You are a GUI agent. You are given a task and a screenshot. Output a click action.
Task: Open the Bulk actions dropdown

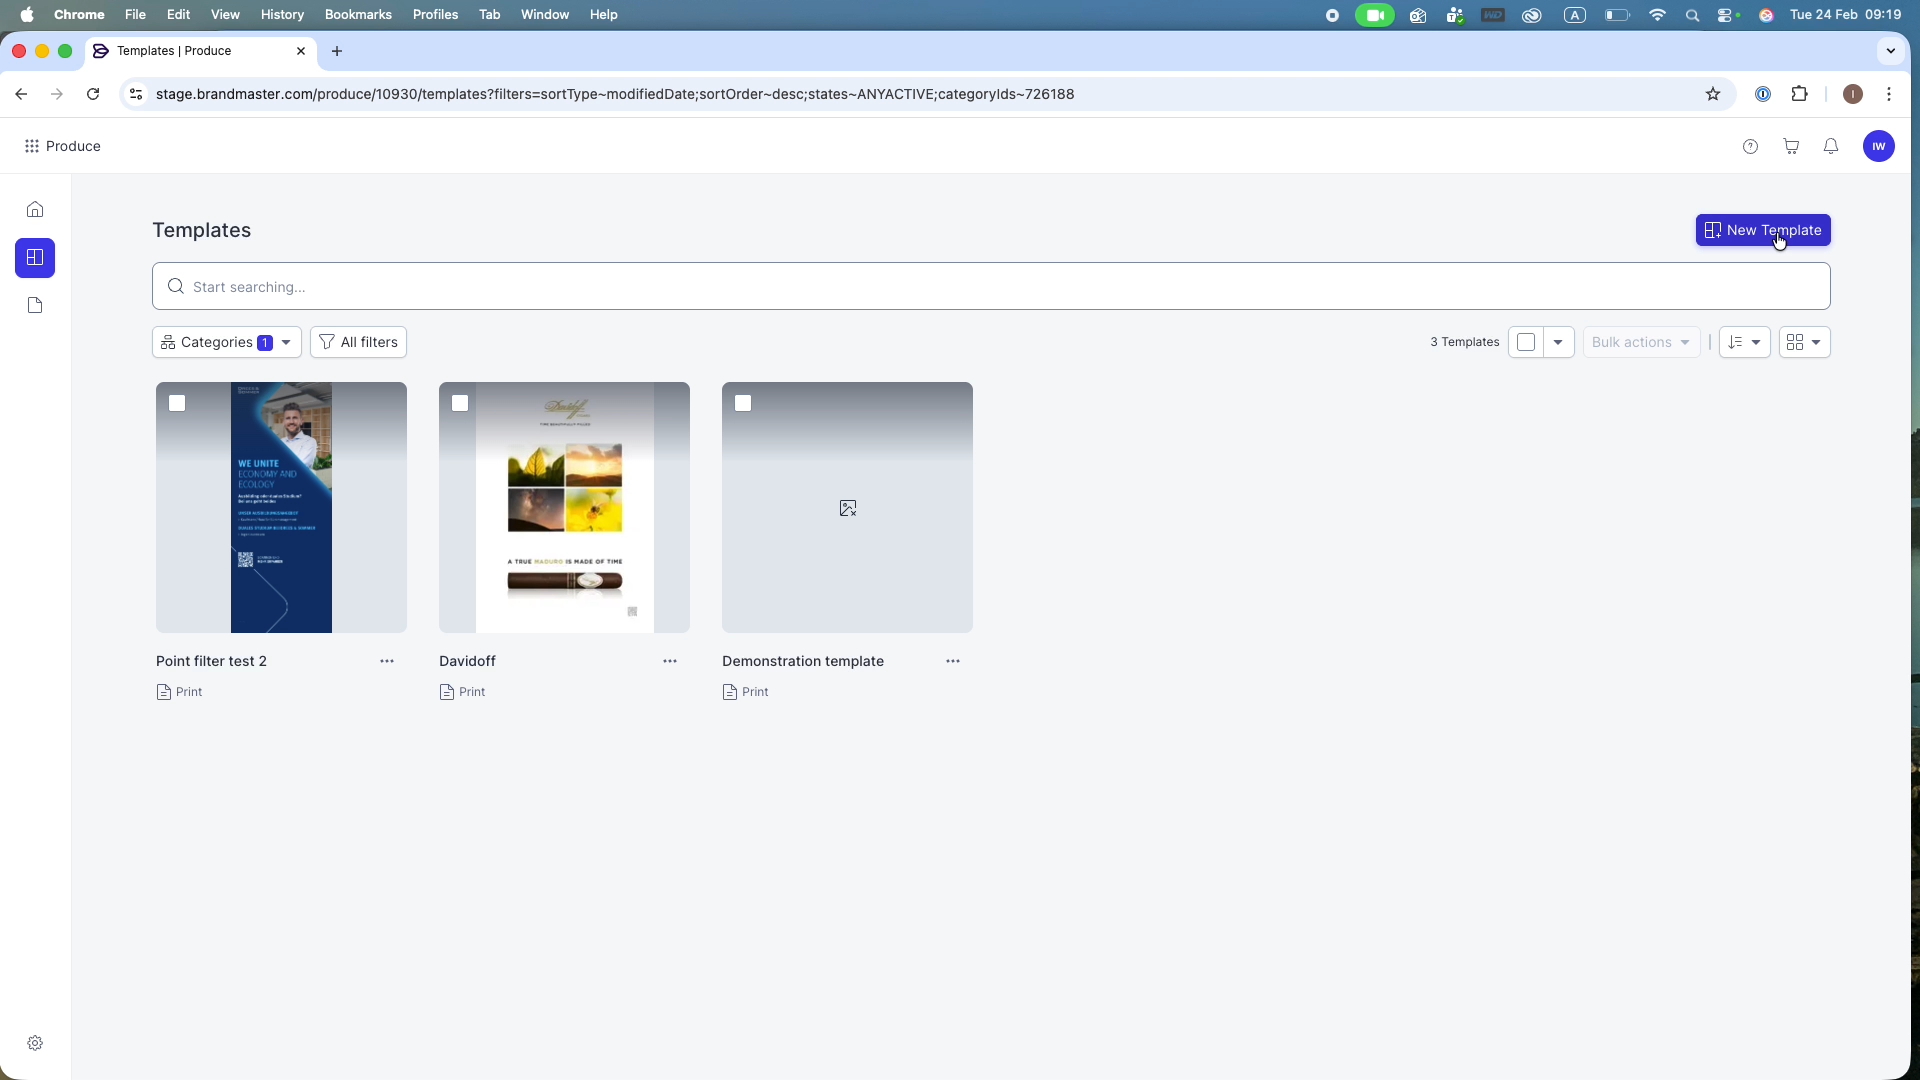click(x=1641, y=342)
